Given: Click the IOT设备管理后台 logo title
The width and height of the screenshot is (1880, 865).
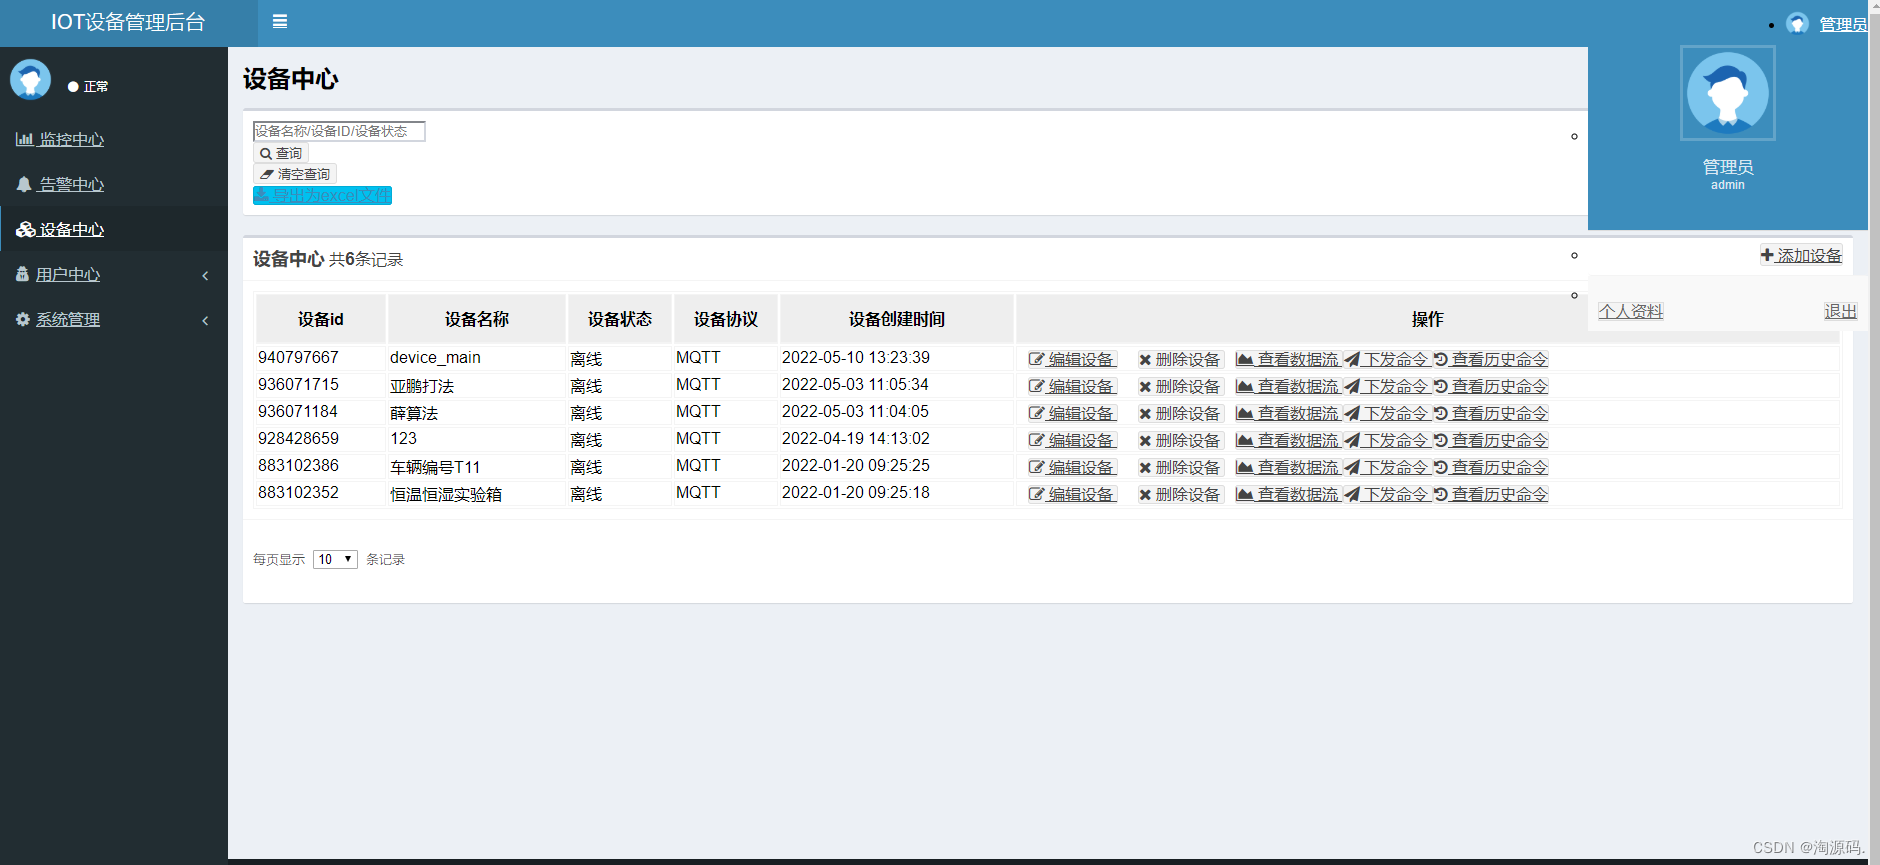Looking at the screenshot, I should (x=128, y=22).
